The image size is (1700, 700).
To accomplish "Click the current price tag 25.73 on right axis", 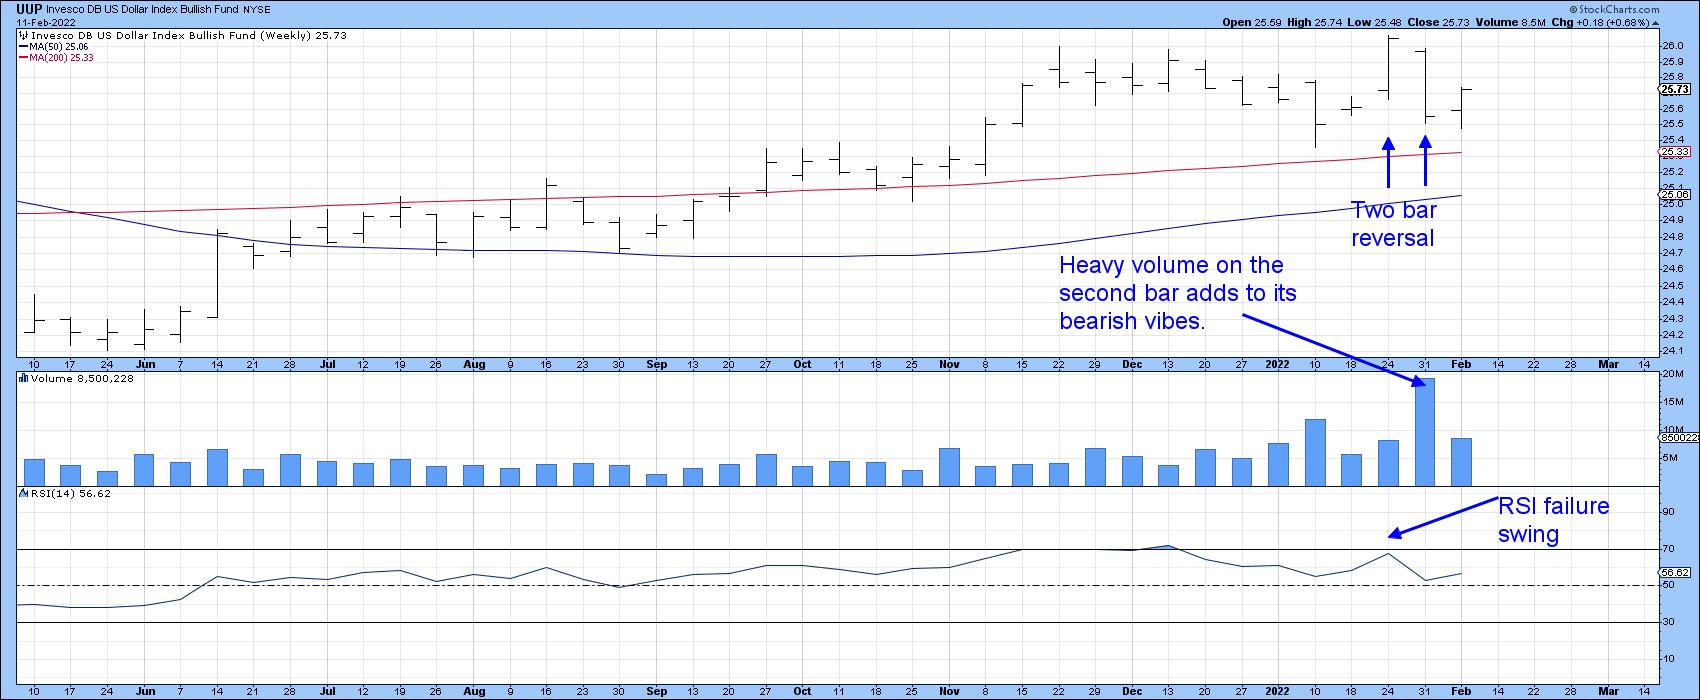I will coord(1675,90).
